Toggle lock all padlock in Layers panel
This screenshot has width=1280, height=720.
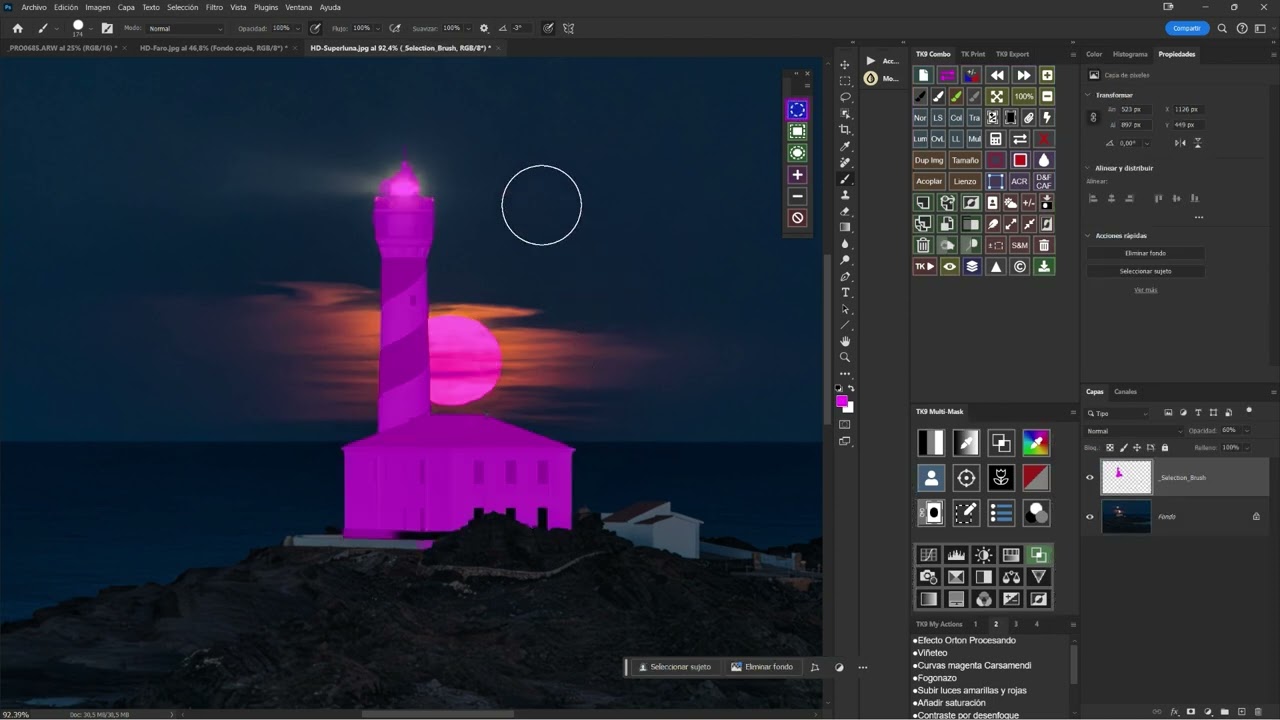coord(1165,448)
